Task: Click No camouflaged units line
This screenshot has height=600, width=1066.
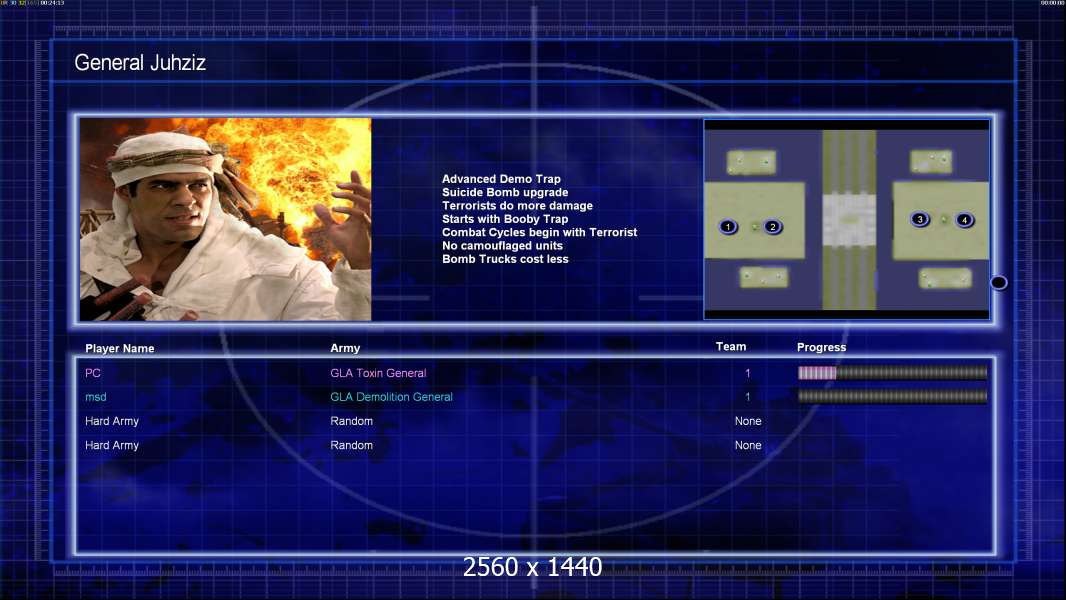Action: click(502, 245)
